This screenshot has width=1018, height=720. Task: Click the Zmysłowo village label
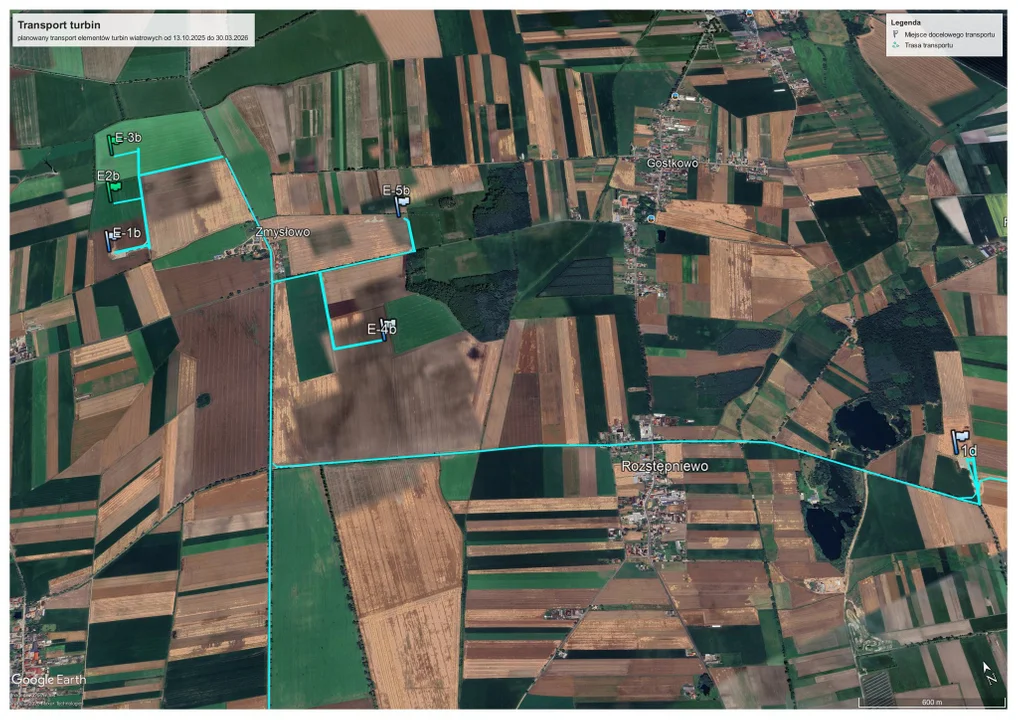(x=283, y=232)
